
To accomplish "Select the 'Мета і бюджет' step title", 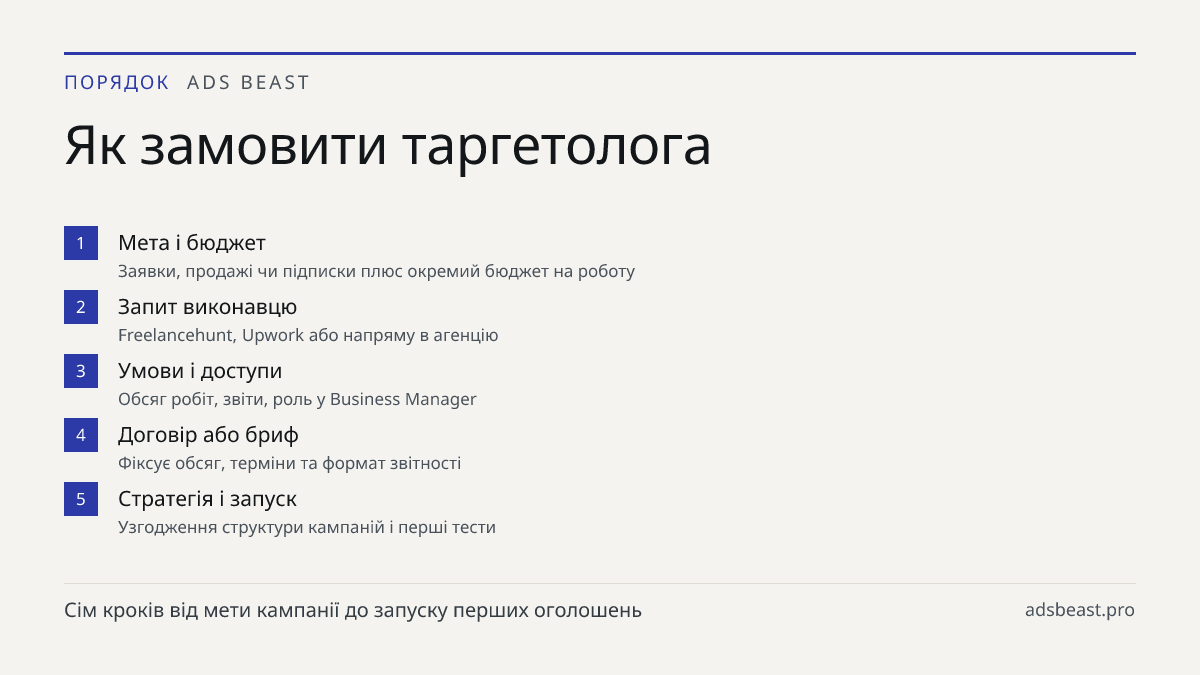I will (192, 243).
